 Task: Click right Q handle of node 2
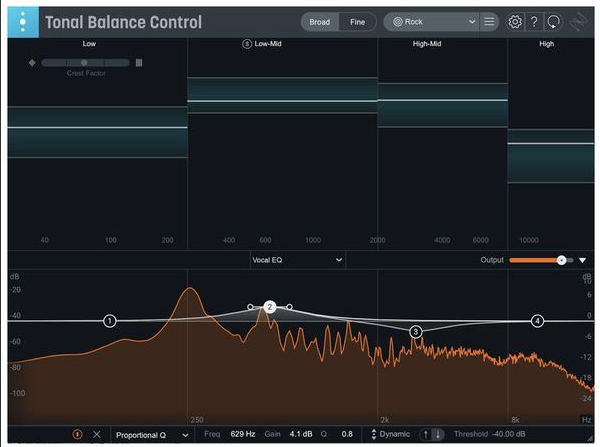pos(290,307)
